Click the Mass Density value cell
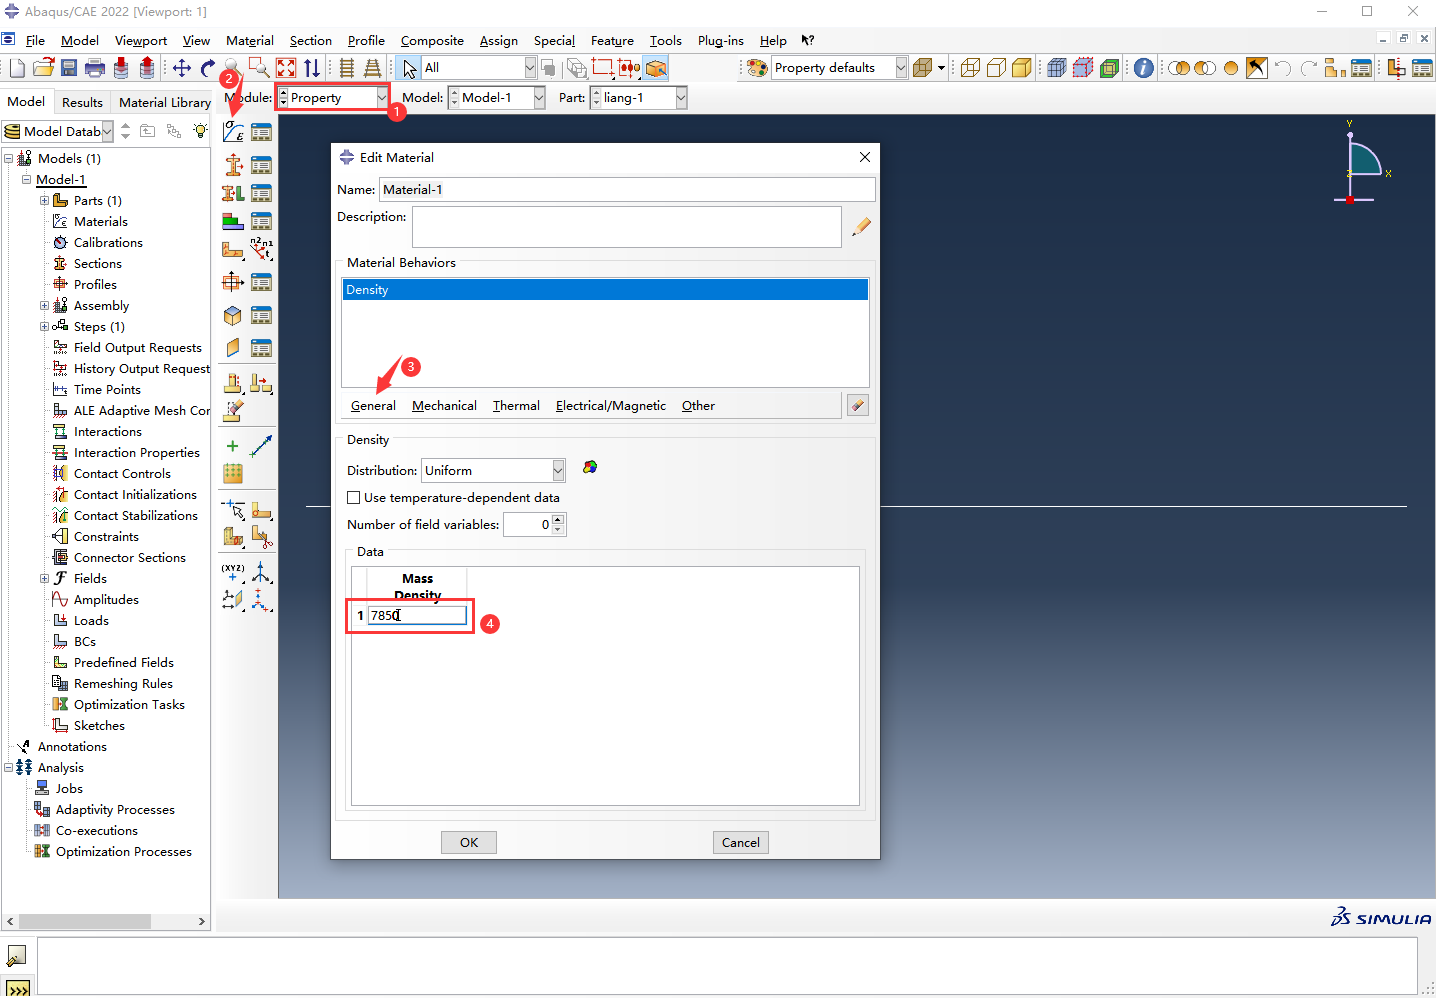The height and width of the screenshot is (998, 1436). tap(417, 616)
